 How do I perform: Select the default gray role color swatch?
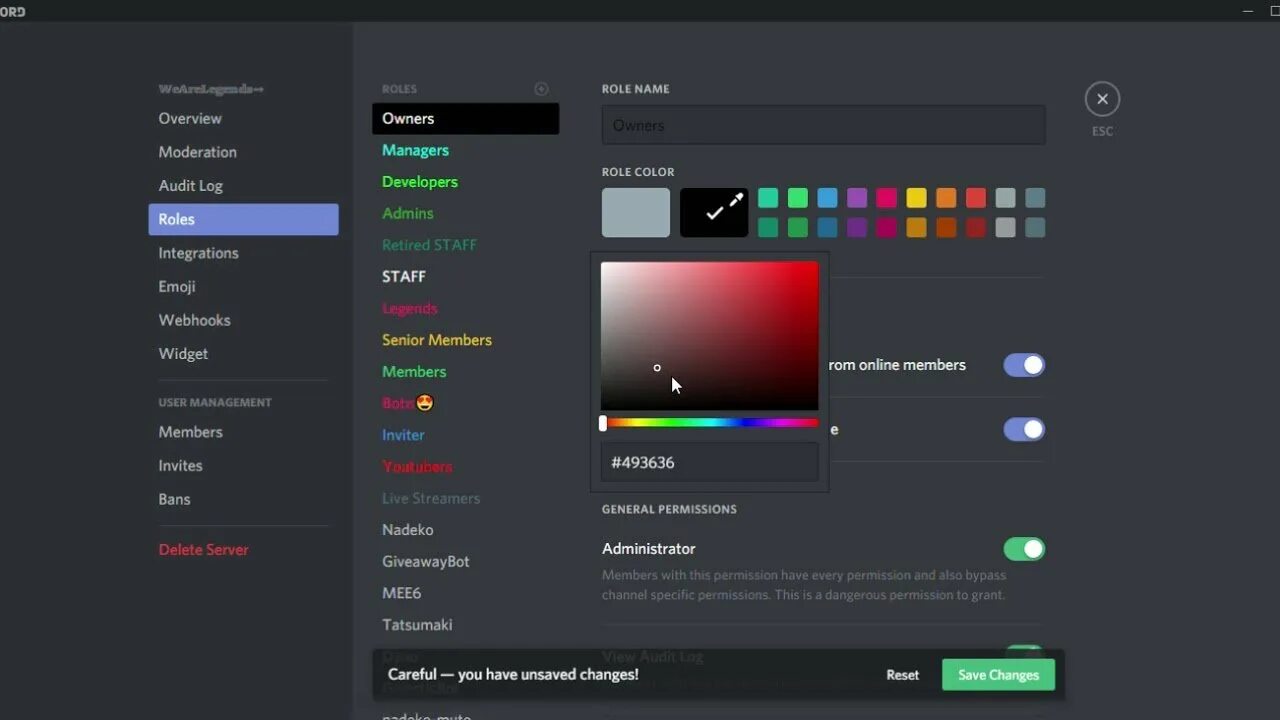636,212
